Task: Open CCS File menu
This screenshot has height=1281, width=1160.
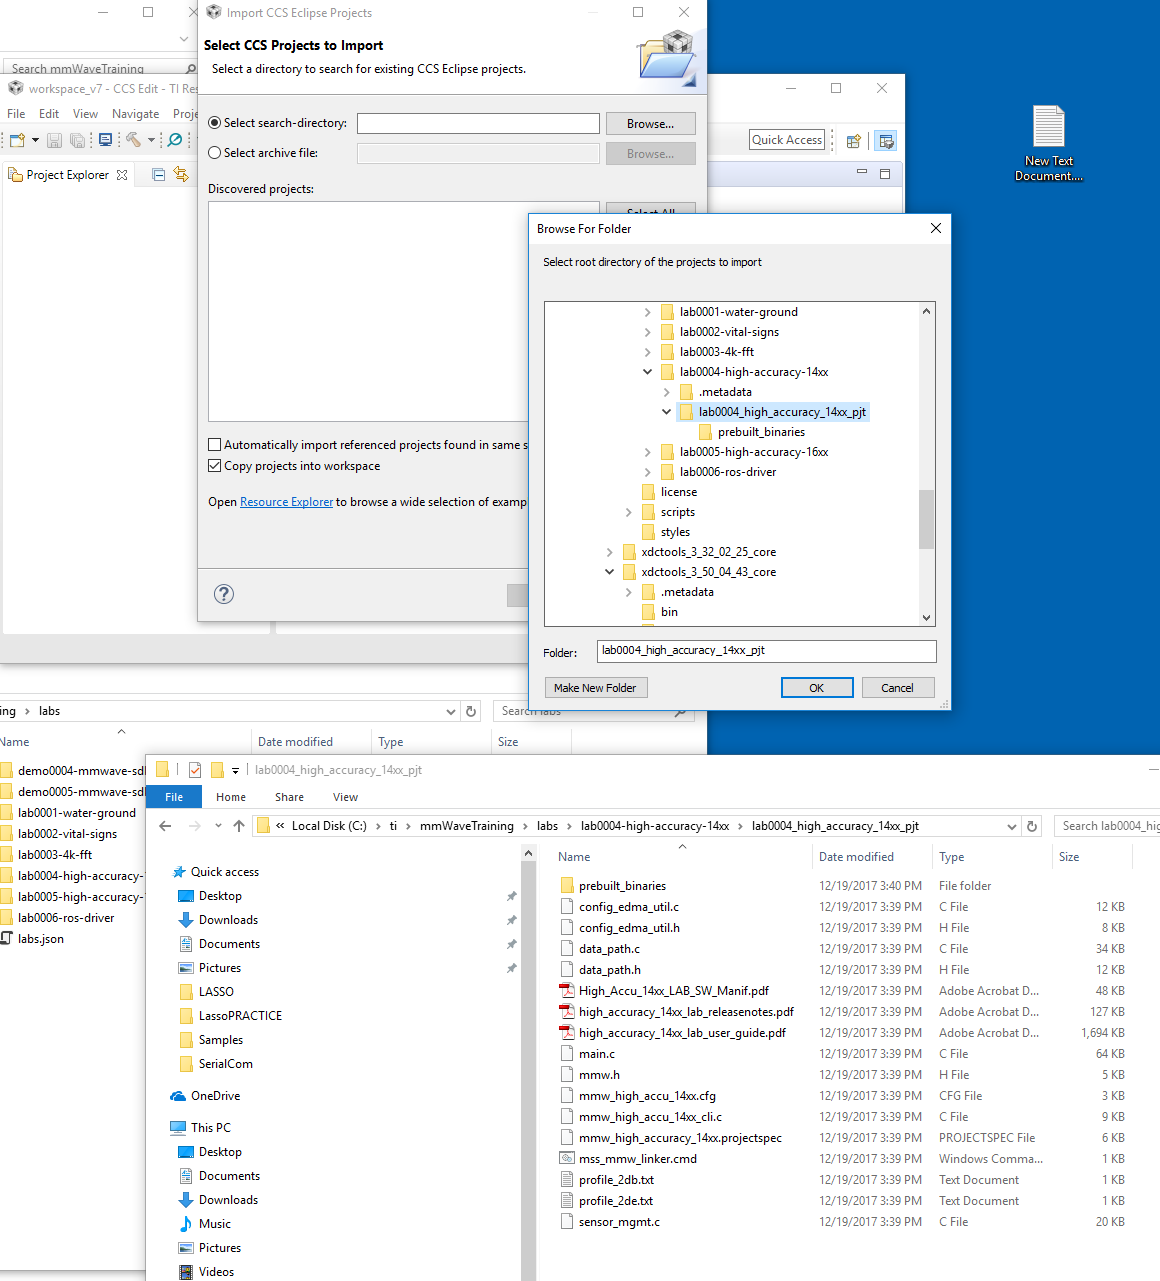Action: (16, 114)
